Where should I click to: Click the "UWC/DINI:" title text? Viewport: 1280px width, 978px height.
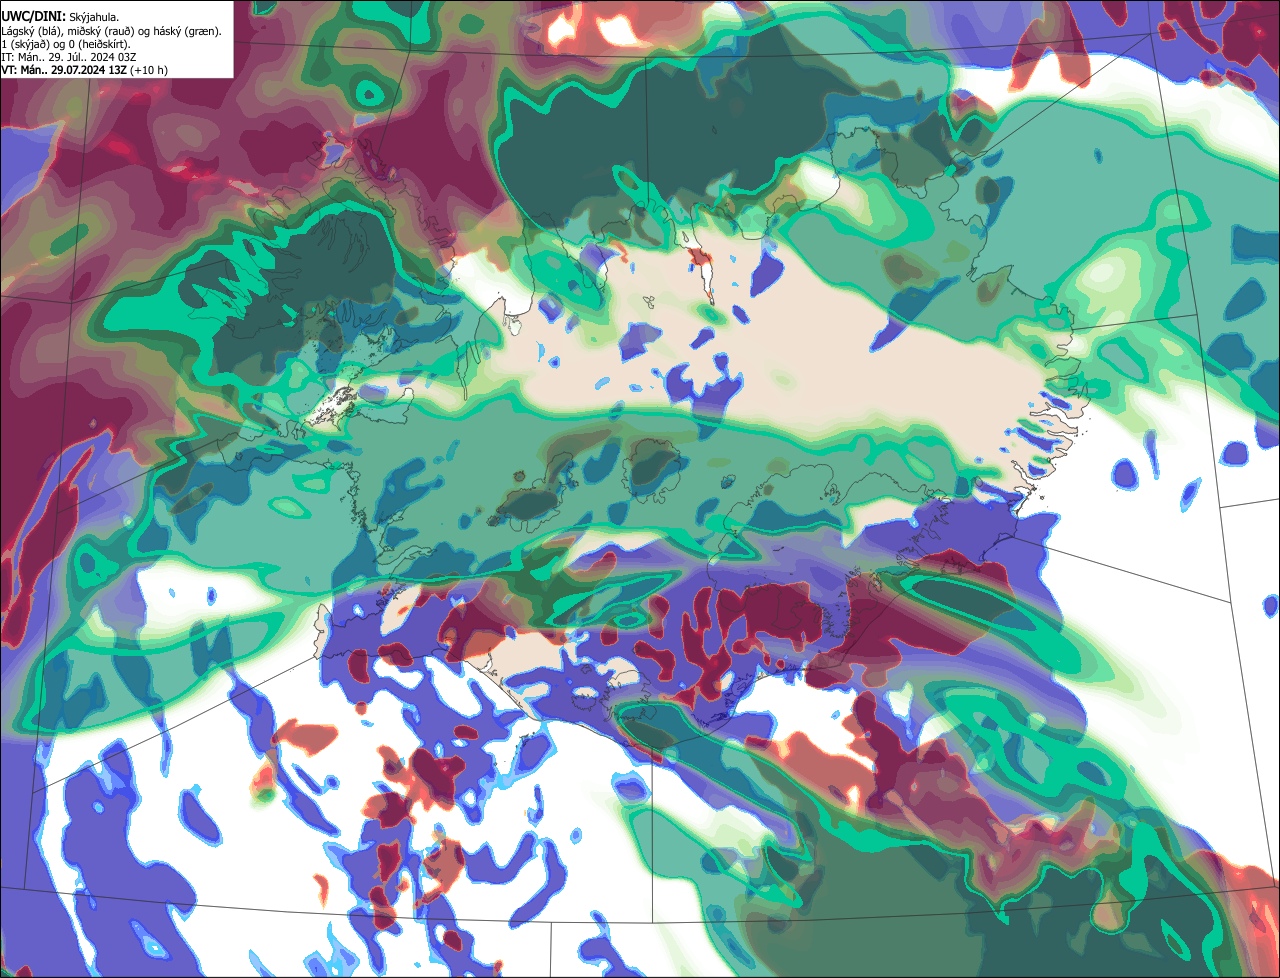click(x=33, y=17)
